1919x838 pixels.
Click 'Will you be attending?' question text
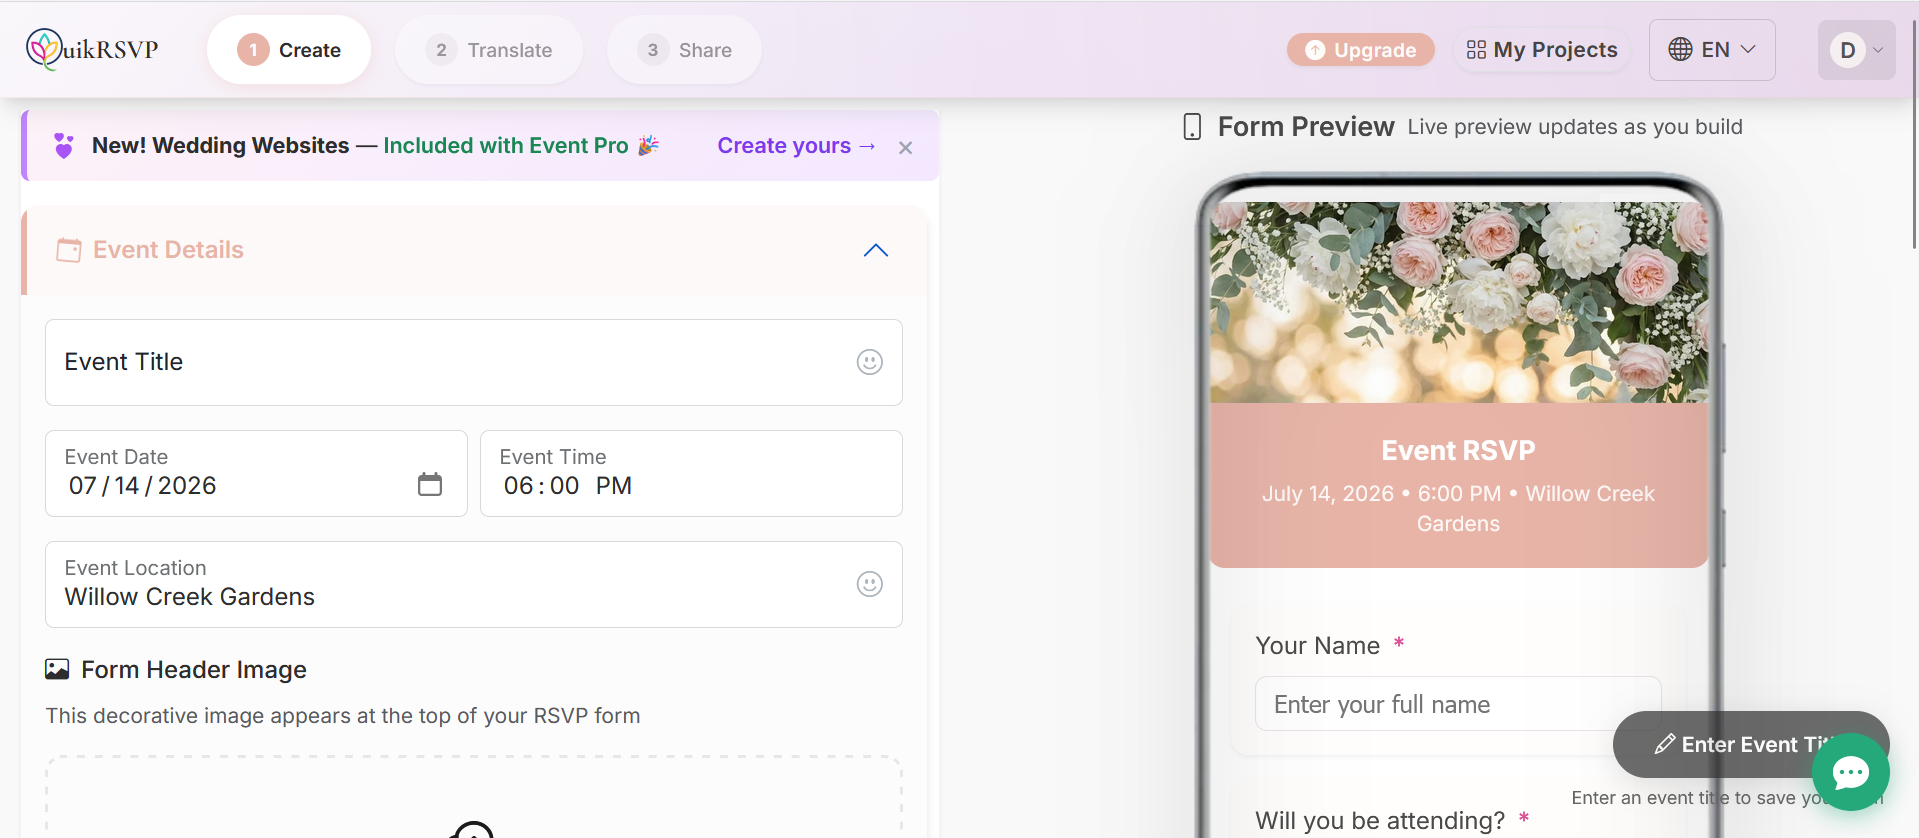(x=1380, y=821)
